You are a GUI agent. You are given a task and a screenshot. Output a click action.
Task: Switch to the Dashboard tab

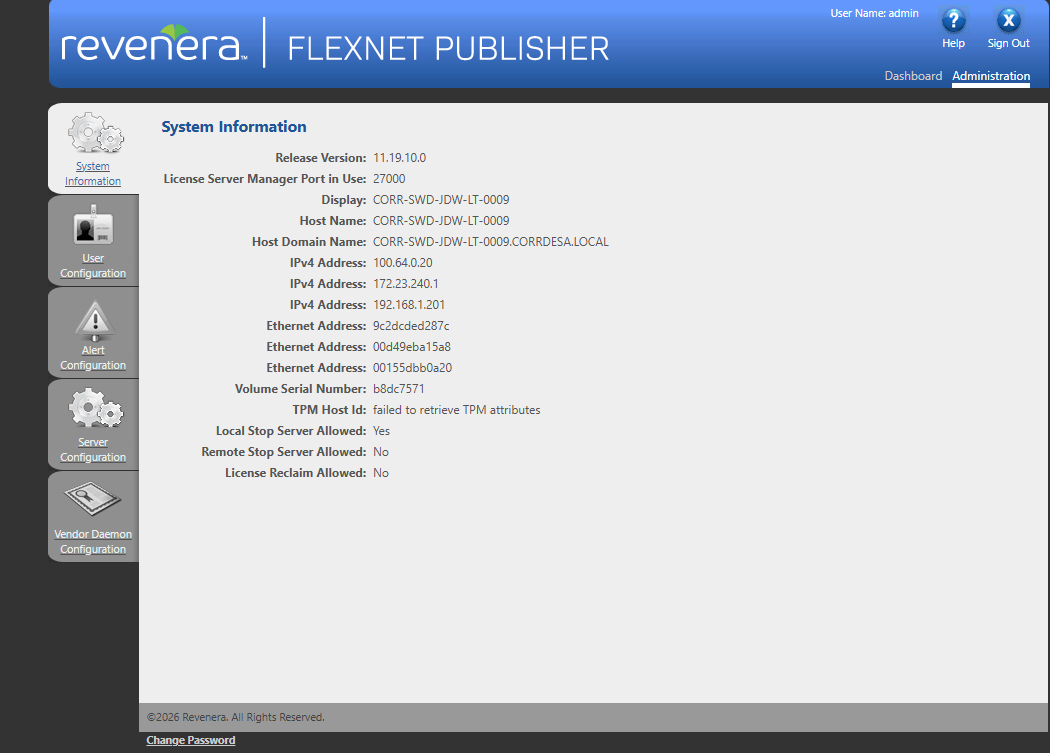(x=913, y=76)
